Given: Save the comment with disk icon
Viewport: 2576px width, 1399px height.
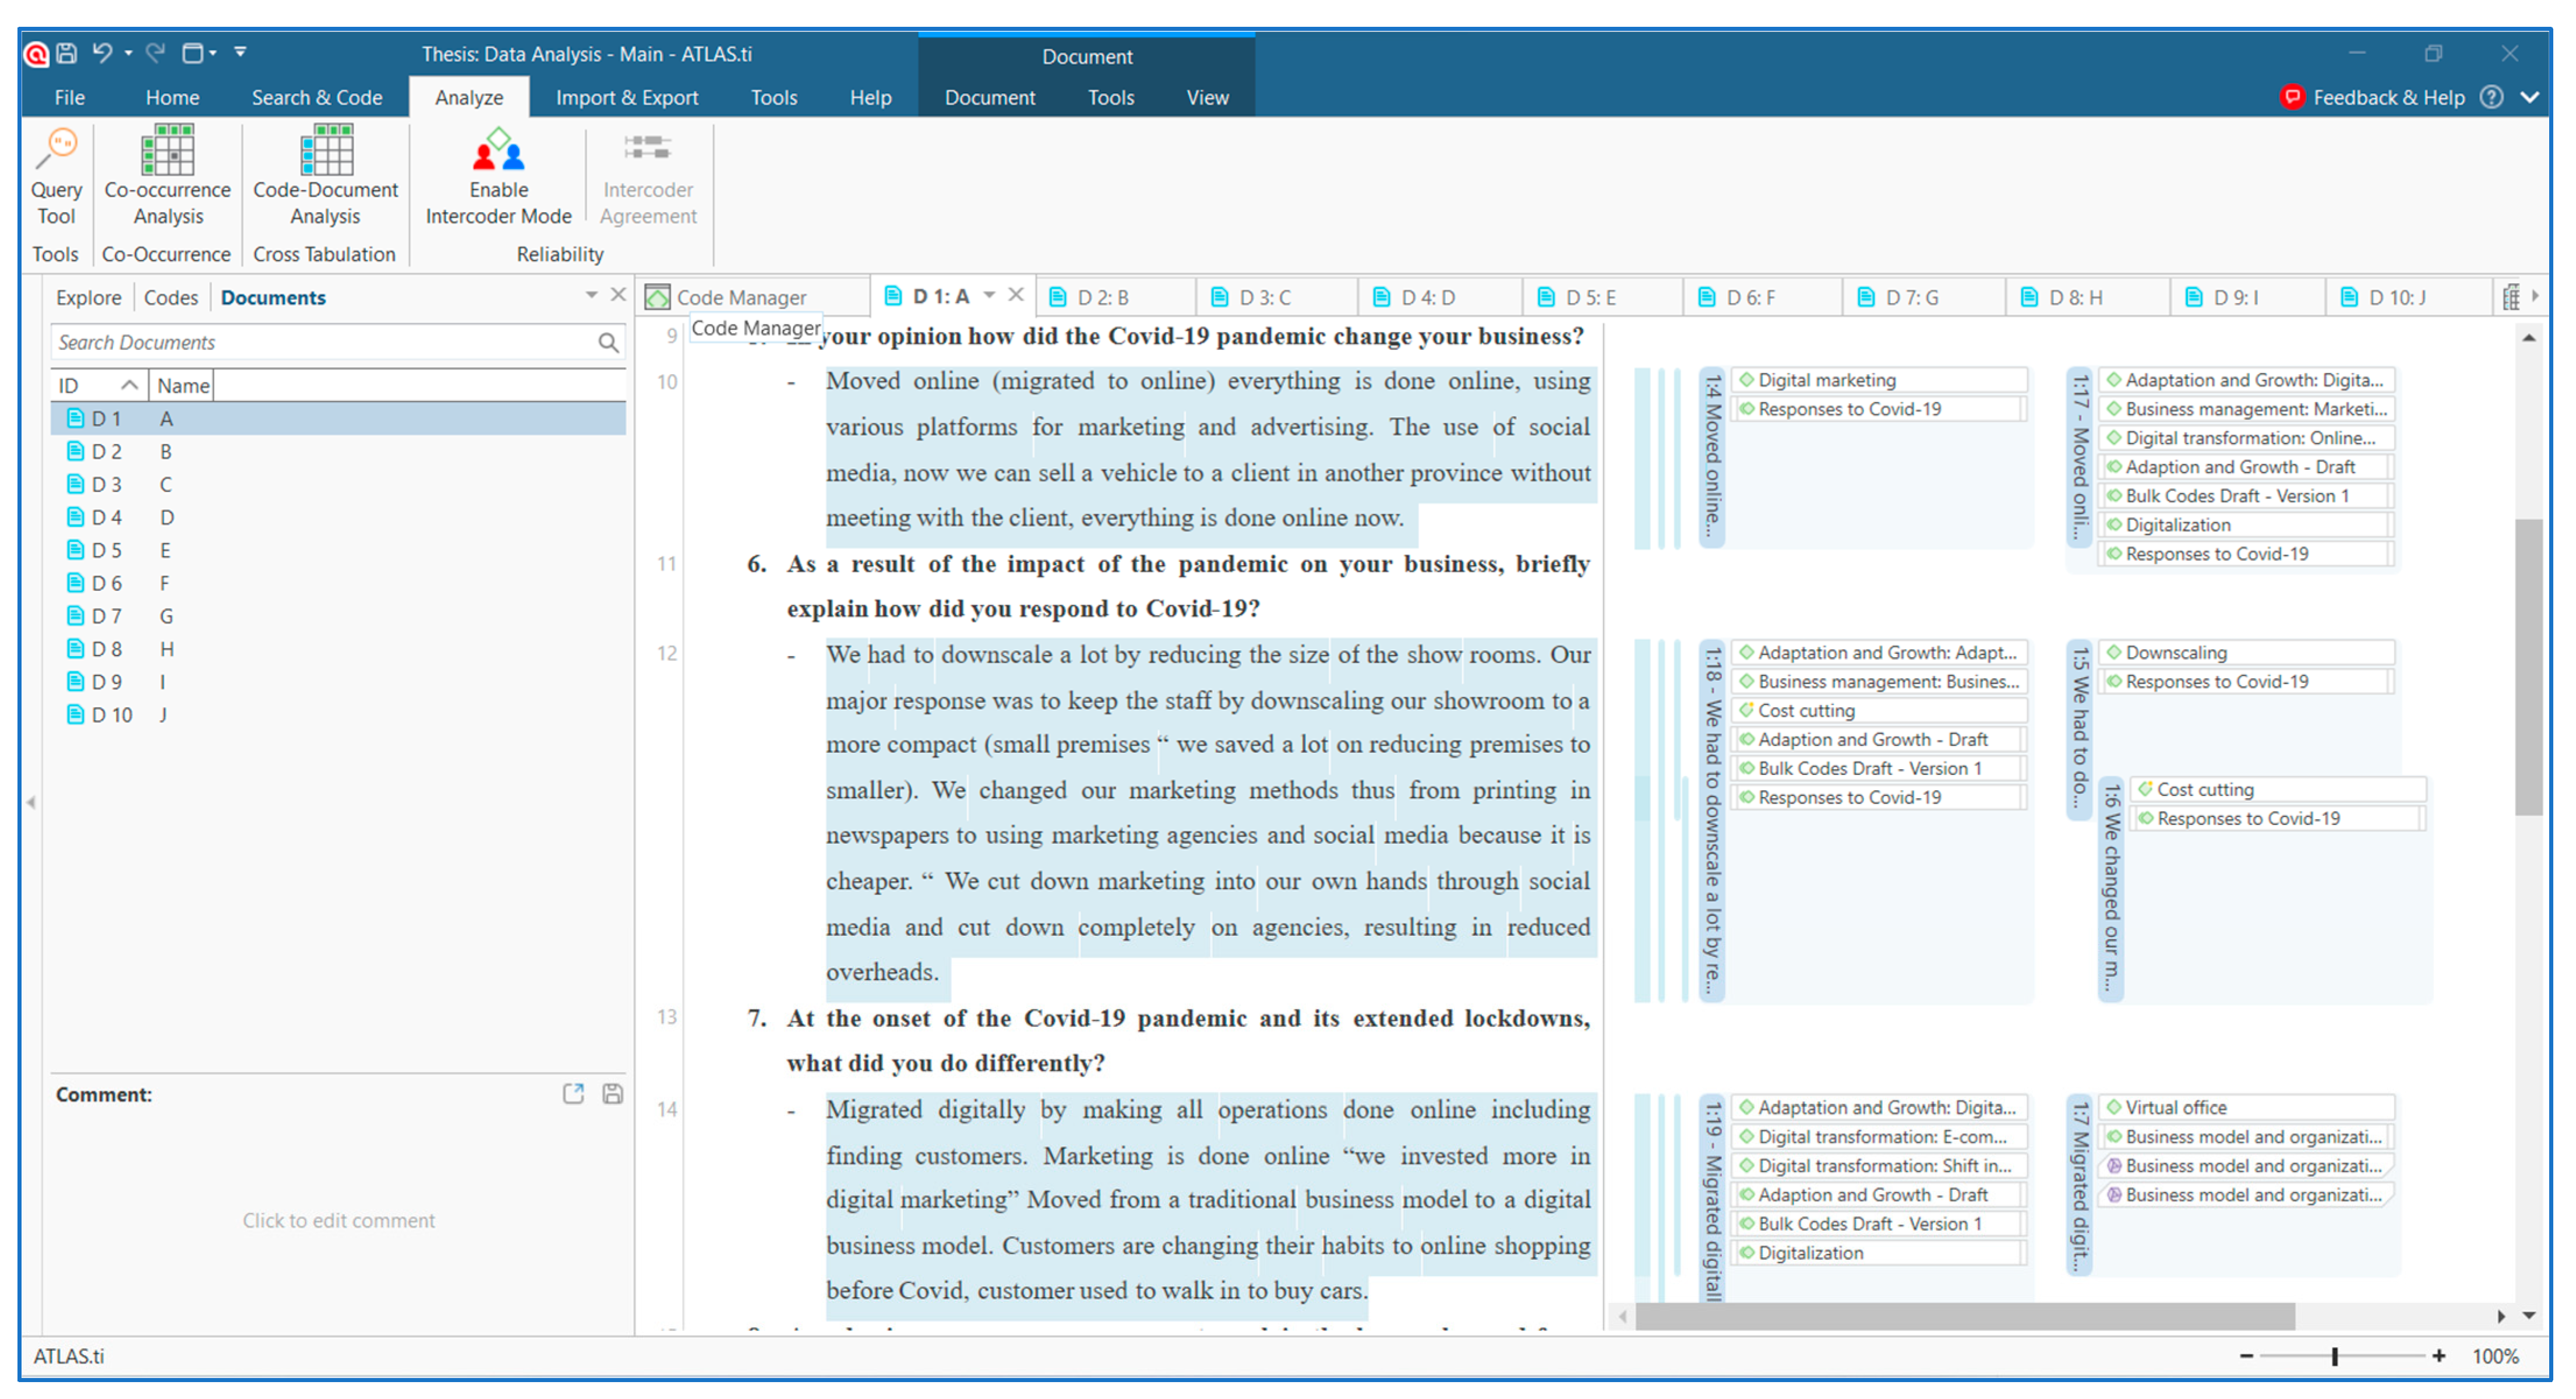Looking at the screenshot, I should tap(613, 1094).
